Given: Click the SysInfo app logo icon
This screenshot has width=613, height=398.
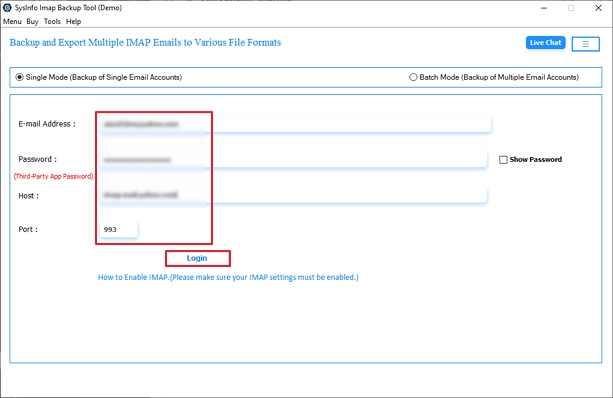Looking at the screenshot, I should tap(7, 7).
